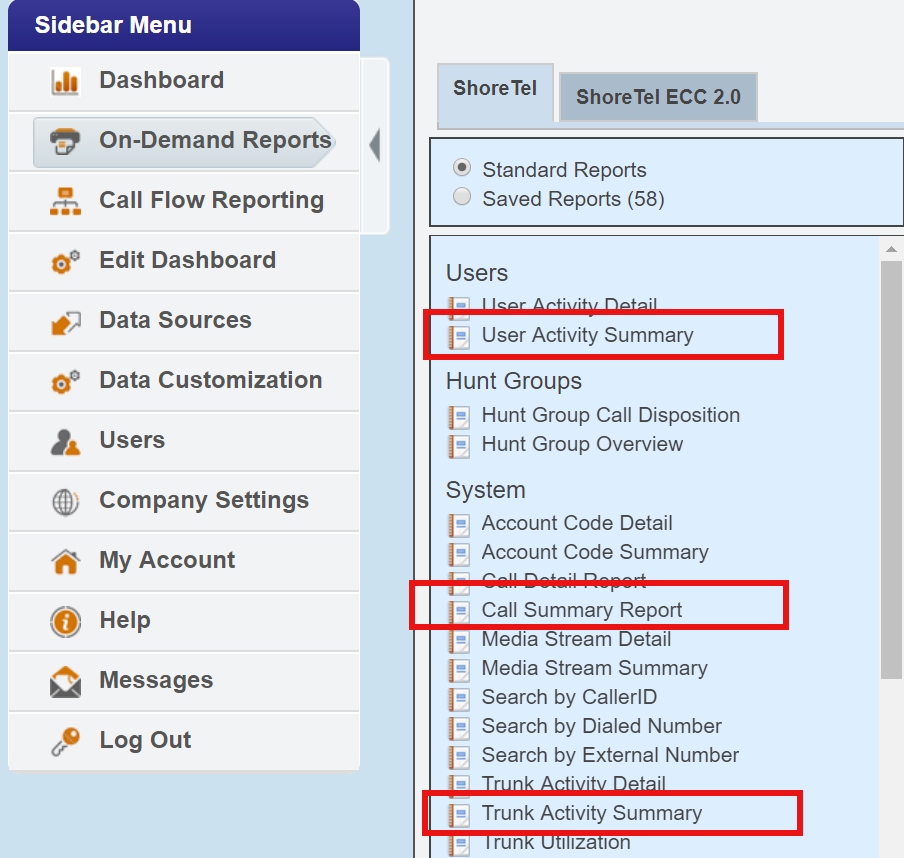Viewport: 904px width, 858px height.
Task: Click the Company Settings globe icon
Action: [x=65, y=502]
